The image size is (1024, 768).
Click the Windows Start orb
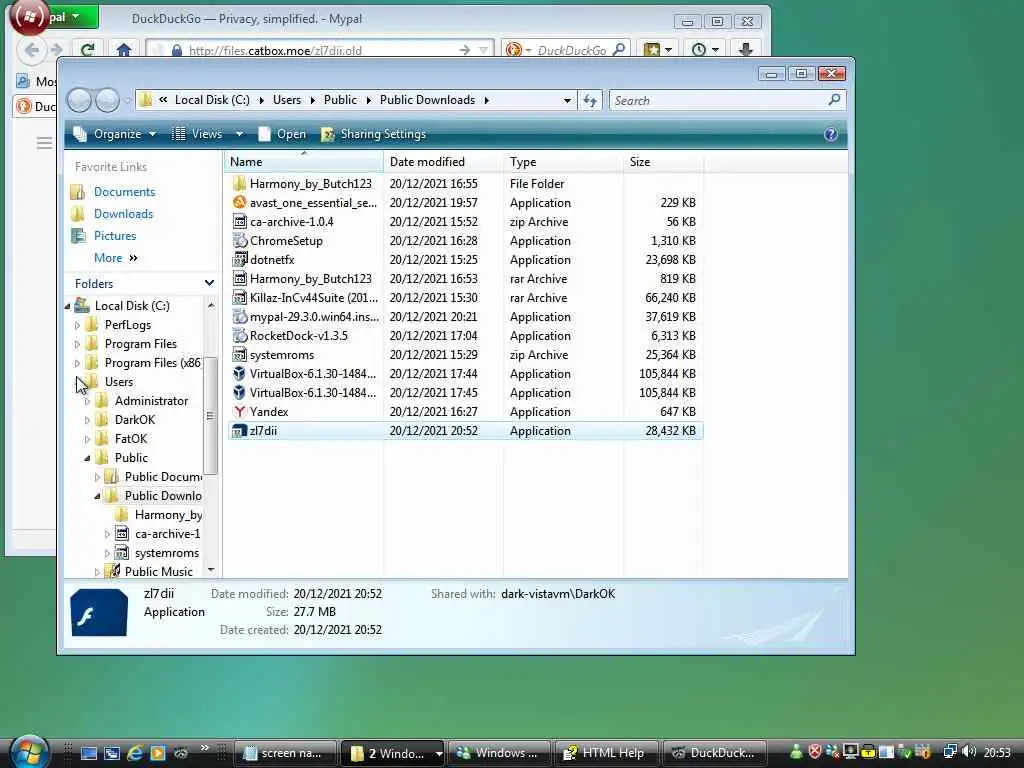29,751
